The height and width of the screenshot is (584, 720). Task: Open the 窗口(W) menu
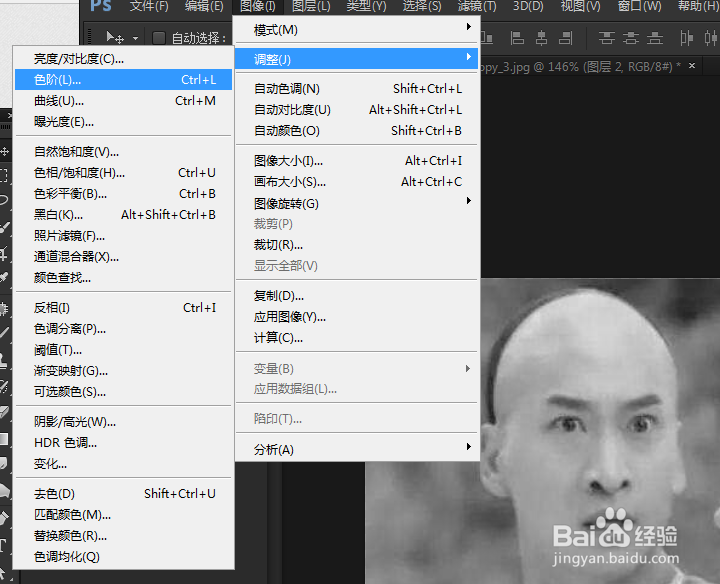(639, 6)
